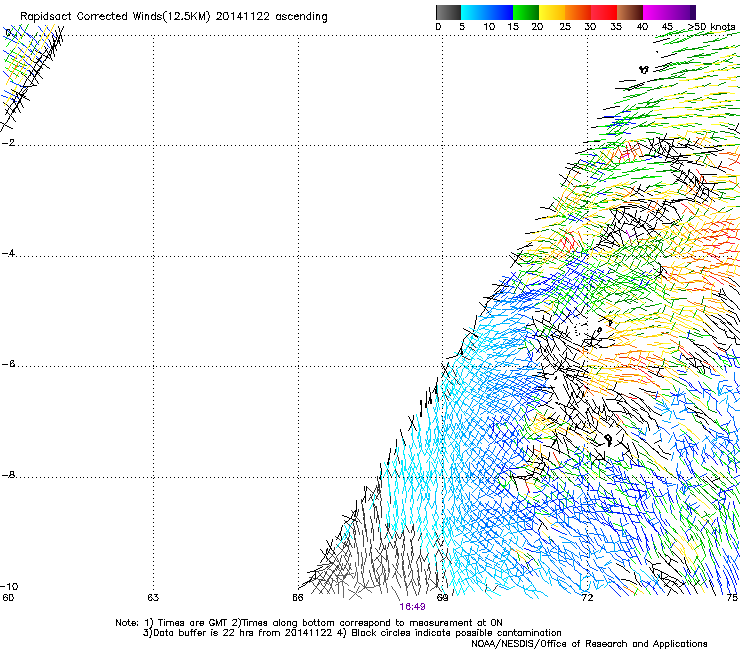Screen dimensions: 740x650
Task: Click the orange 25-30 knots legend segment
Action: point(578,12)
